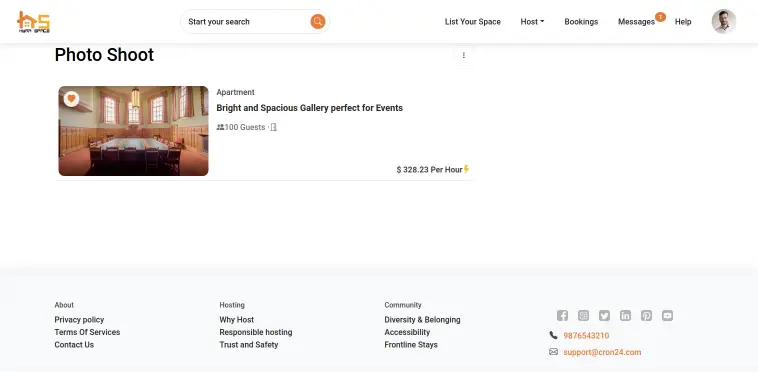Viewport: 758px width, 372px height.
Task: Go to the HyraSpace logo home
Action: click(33, 22)
